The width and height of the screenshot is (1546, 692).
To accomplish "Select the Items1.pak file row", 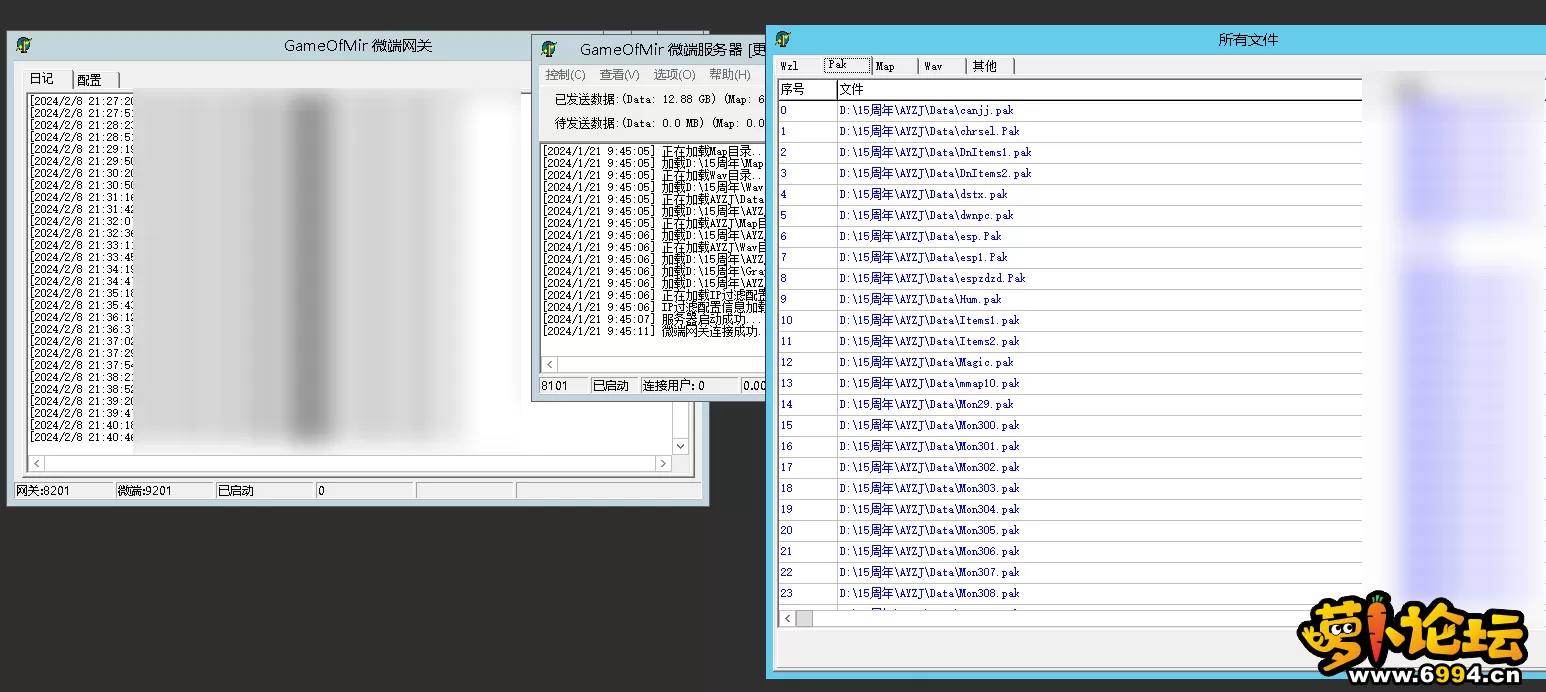I will pos(1069,320).
